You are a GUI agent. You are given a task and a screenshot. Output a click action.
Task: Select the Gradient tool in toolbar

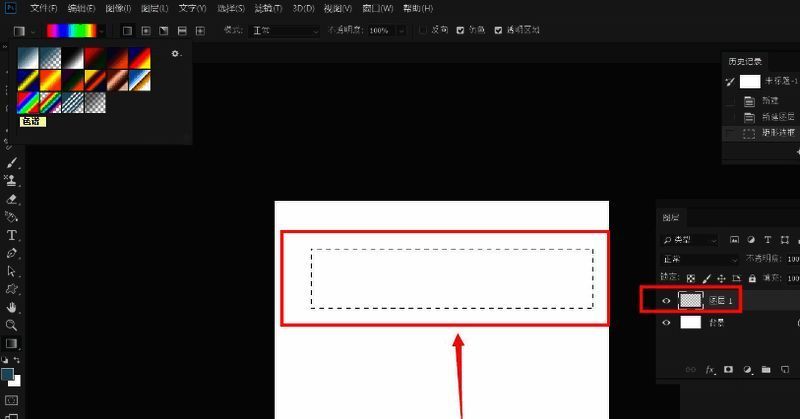(11, 343)
